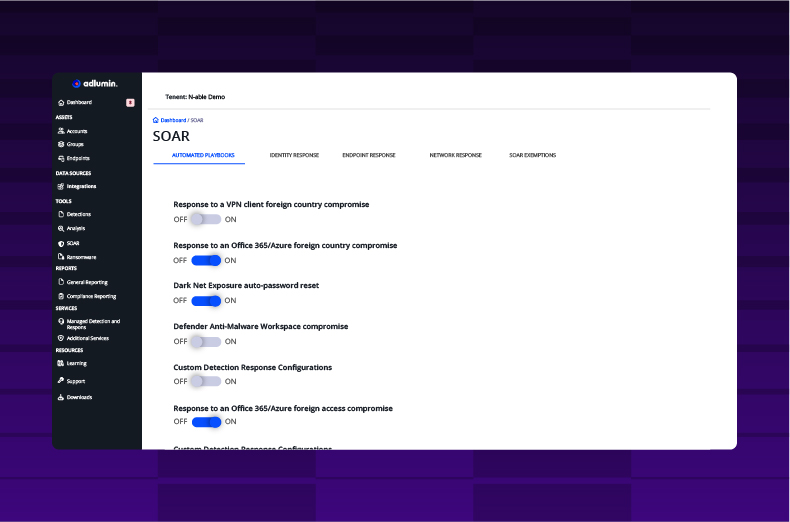The height and width of the screenshot is (522, 790).
Task: Open the Endpoint Response tab
Action: click(368, 155)
